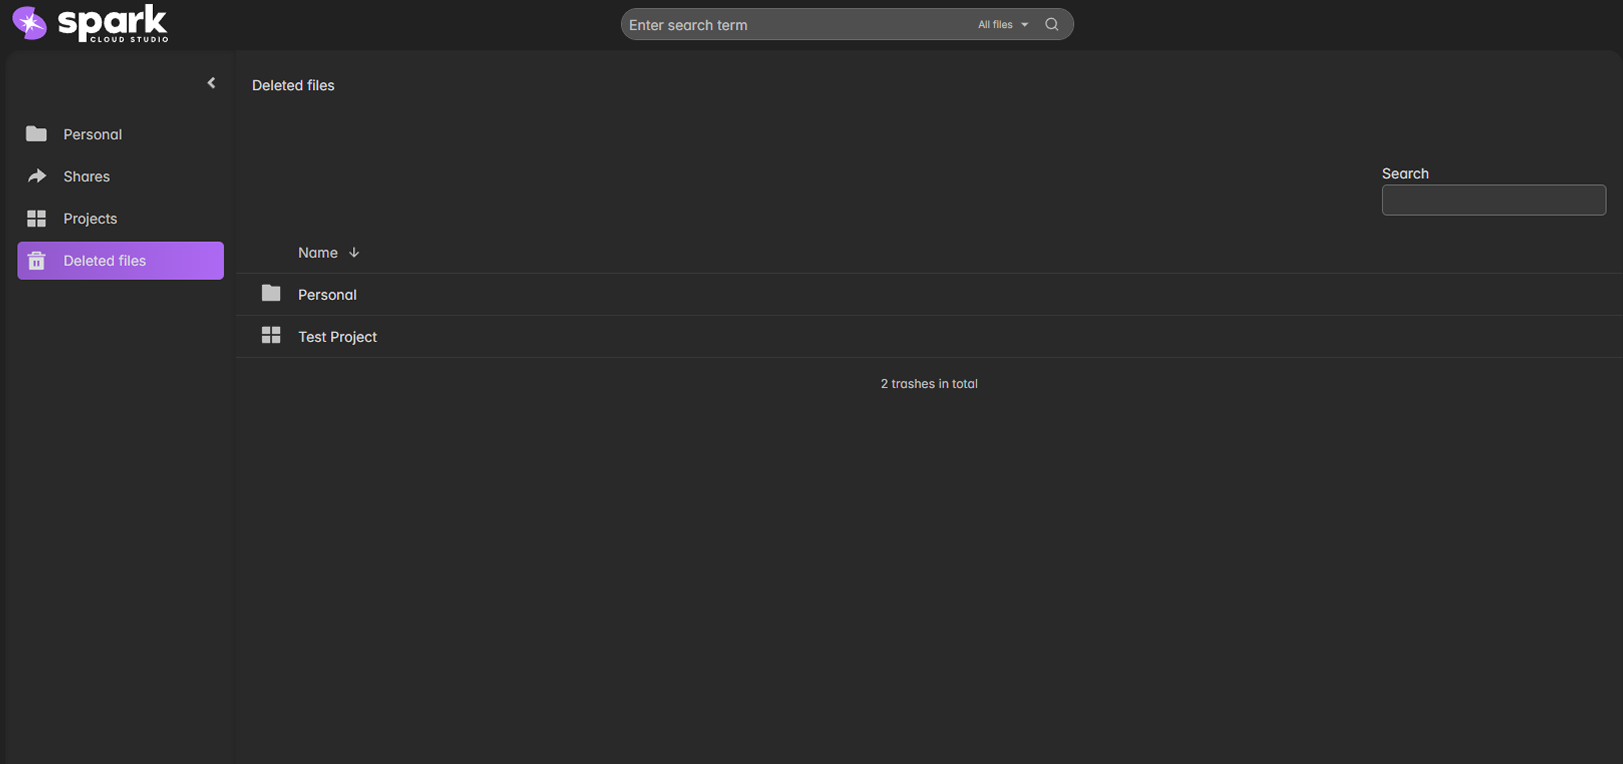Open the Shares section label in the sidebar
Screen dimensions: 1623x764
pos(86,176)
